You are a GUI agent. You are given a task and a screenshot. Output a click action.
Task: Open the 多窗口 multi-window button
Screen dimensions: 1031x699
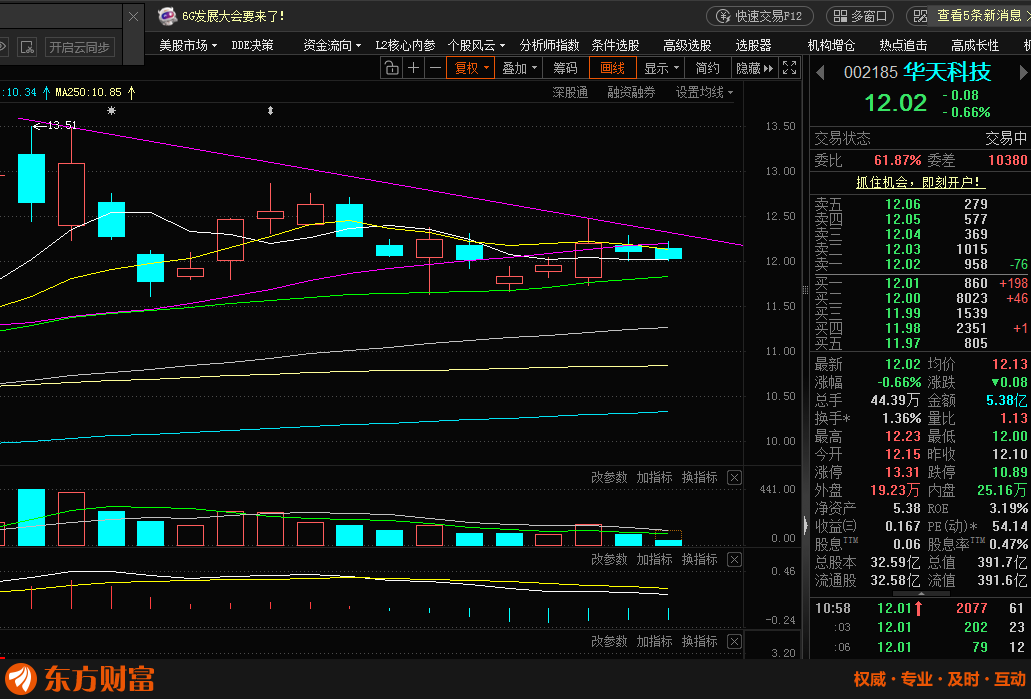(860, 16)
